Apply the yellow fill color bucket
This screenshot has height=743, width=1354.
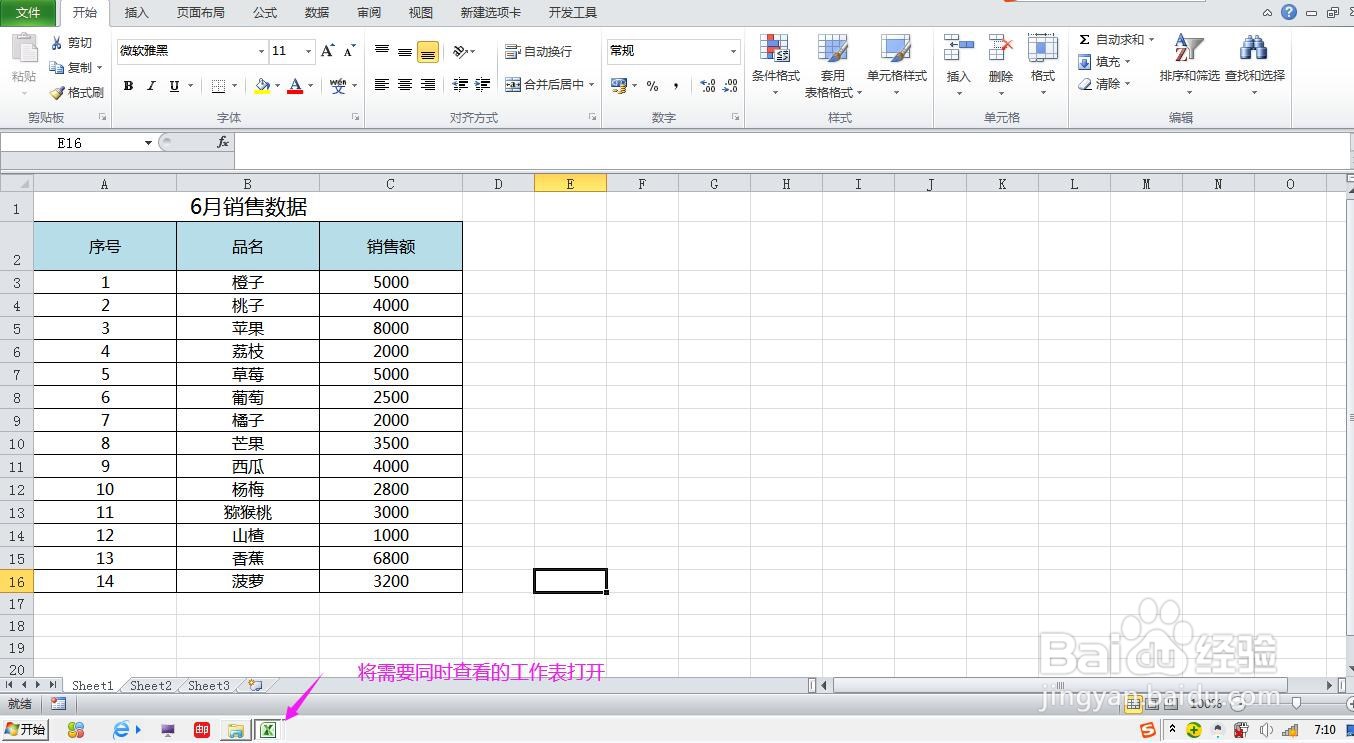[x=262, y=86]
